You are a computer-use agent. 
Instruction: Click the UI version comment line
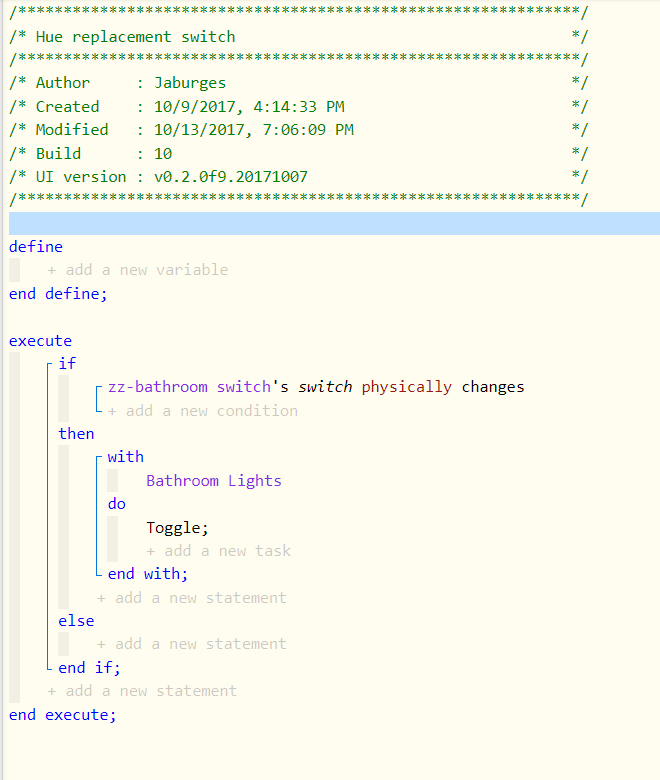coord(298,177)
